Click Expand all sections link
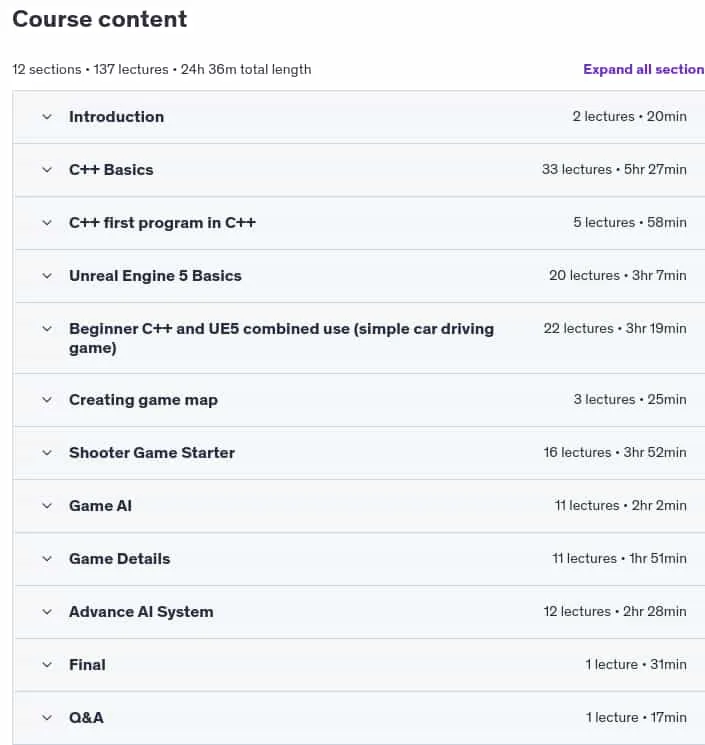This screenshot has height=745, width=705. pos(644,69)
